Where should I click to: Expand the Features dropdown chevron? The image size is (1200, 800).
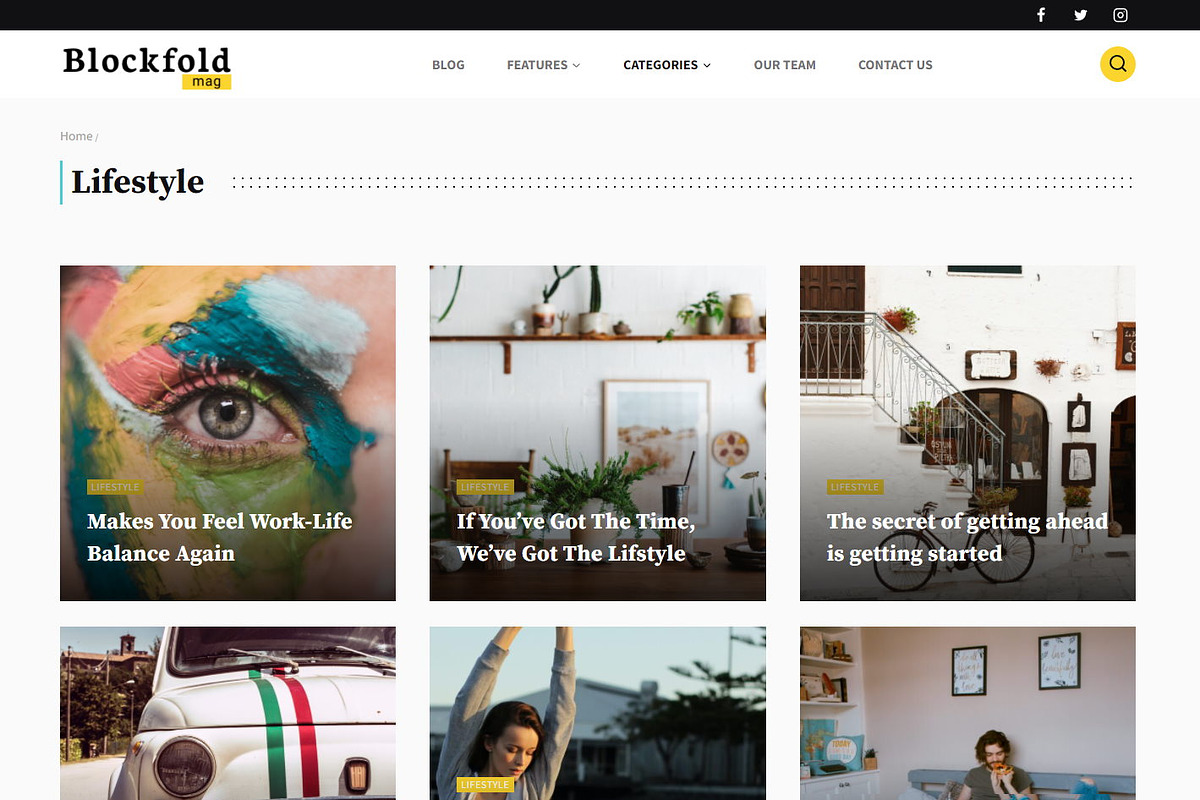[x=576, y=65]
